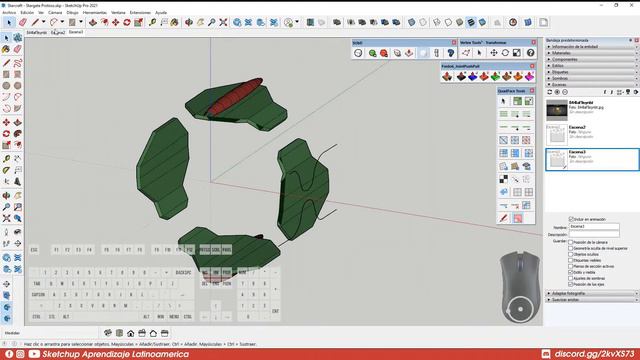640x360 pixels.
Task: Activate the Push/Pull tool in top toolbar
Action: pyautogui.click(x=93, y=22)
